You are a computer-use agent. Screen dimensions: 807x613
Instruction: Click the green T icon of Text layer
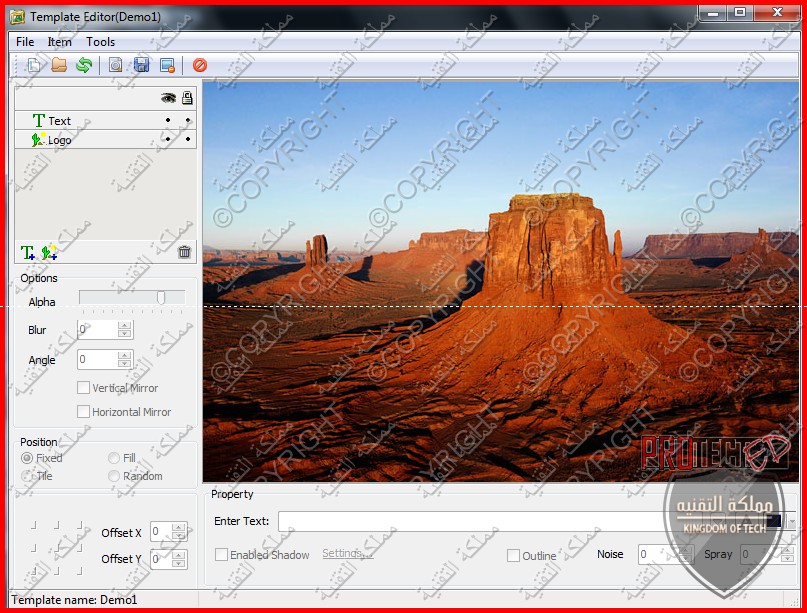coord(38,120)
